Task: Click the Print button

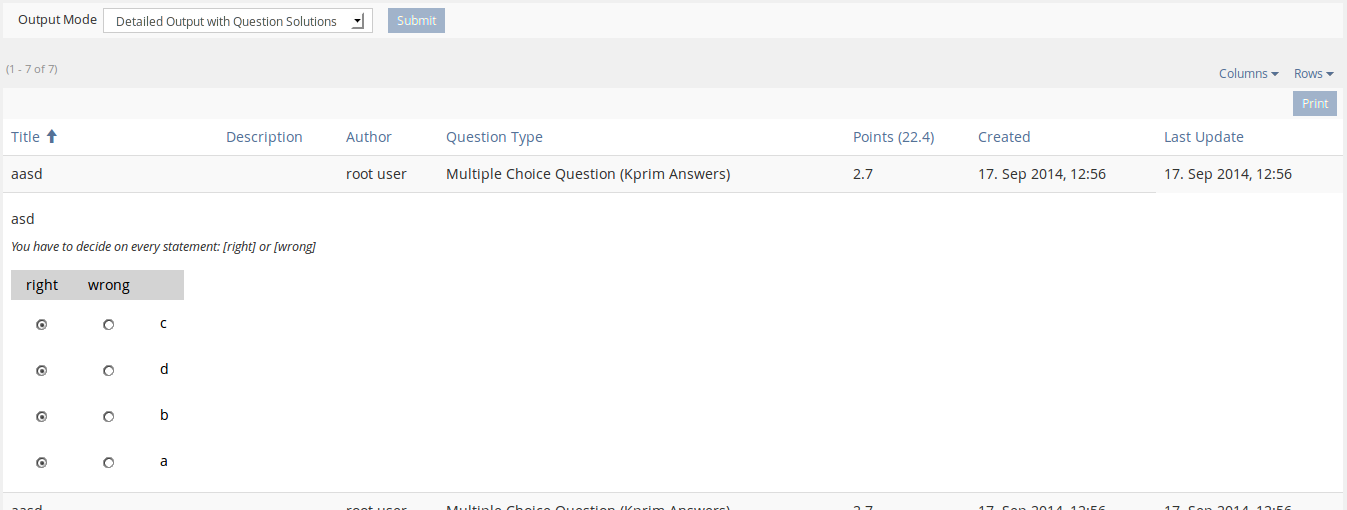Action: pos(1314,104)
